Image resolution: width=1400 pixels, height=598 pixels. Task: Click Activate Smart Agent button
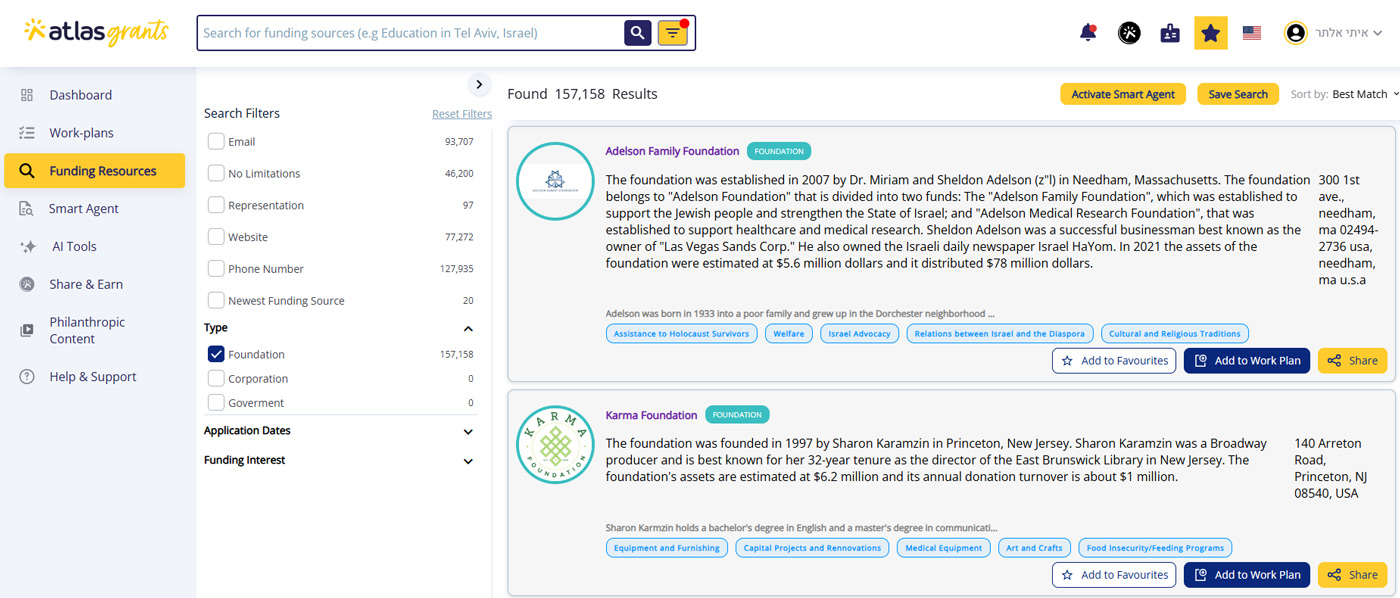pyautogui.click(x=1123, y=94)
